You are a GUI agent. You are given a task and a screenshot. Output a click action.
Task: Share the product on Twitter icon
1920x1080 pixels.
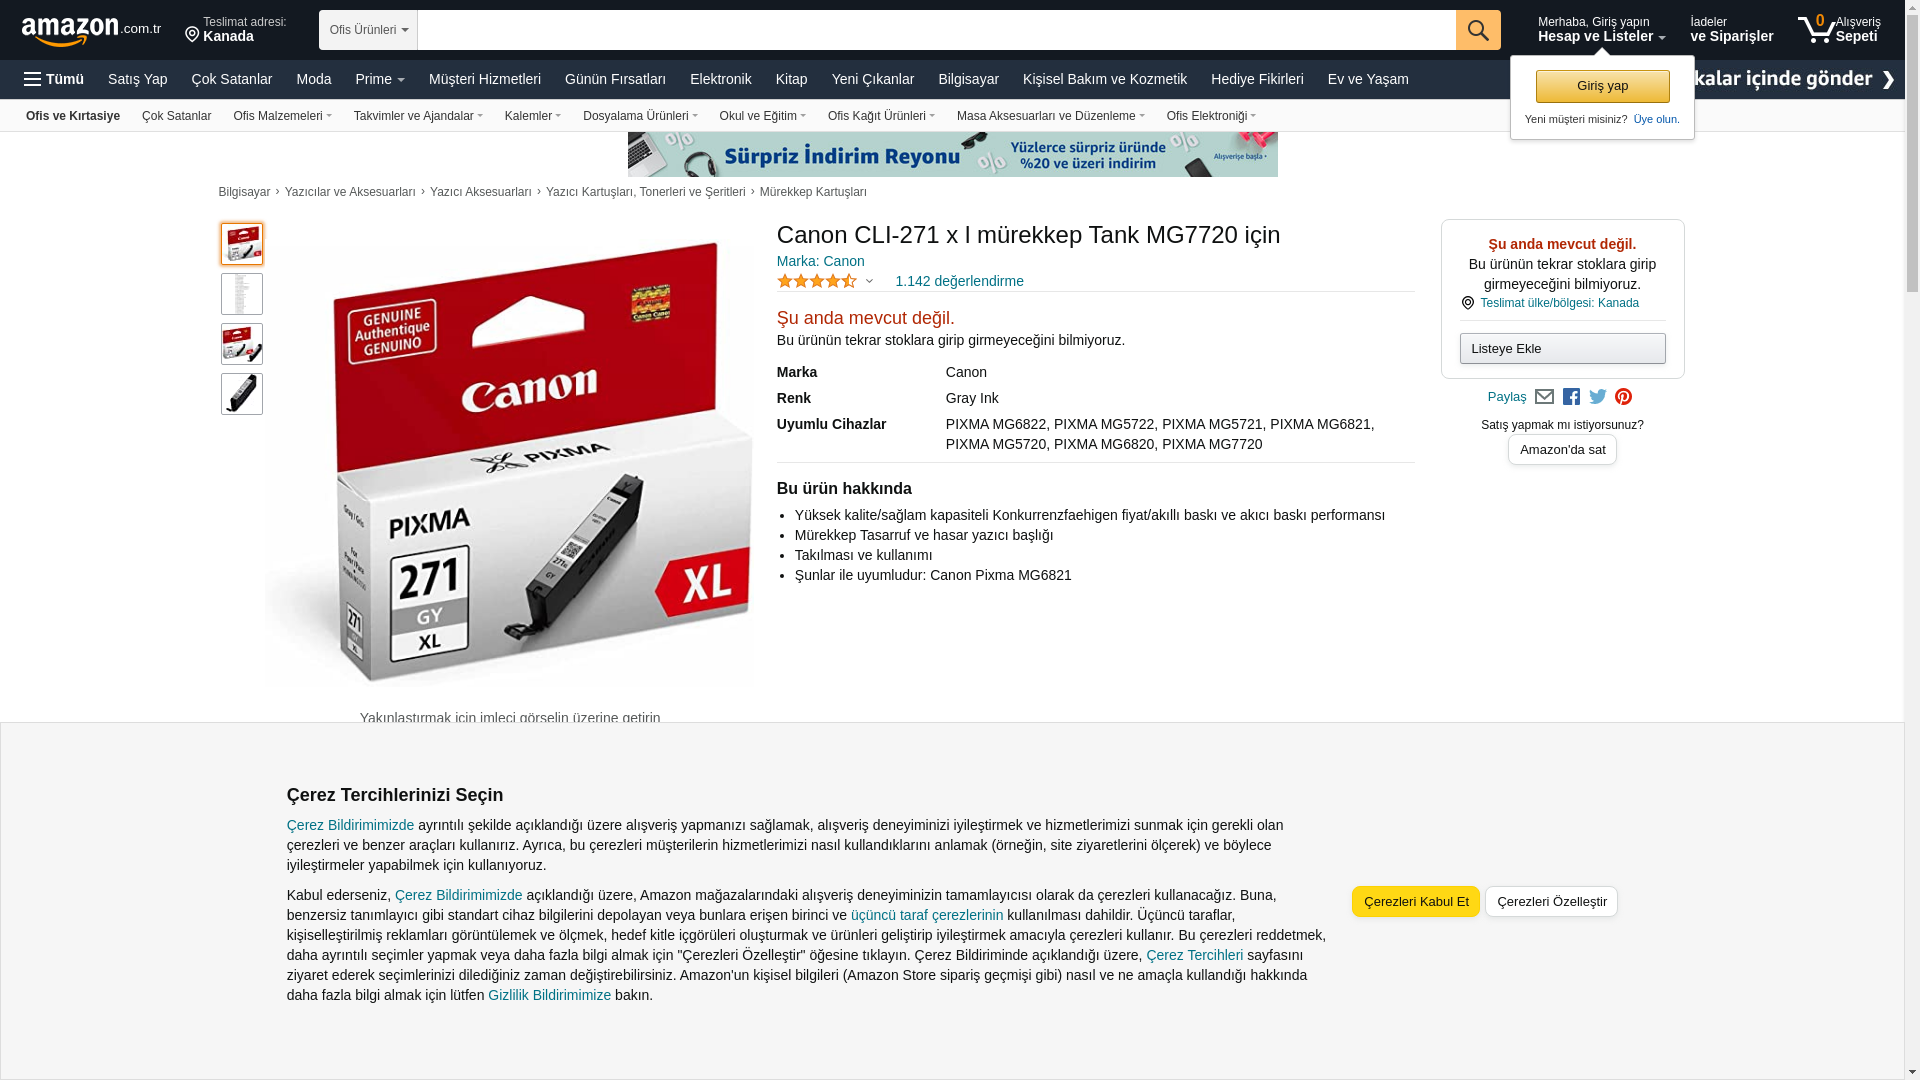(x=1598, y=397)
